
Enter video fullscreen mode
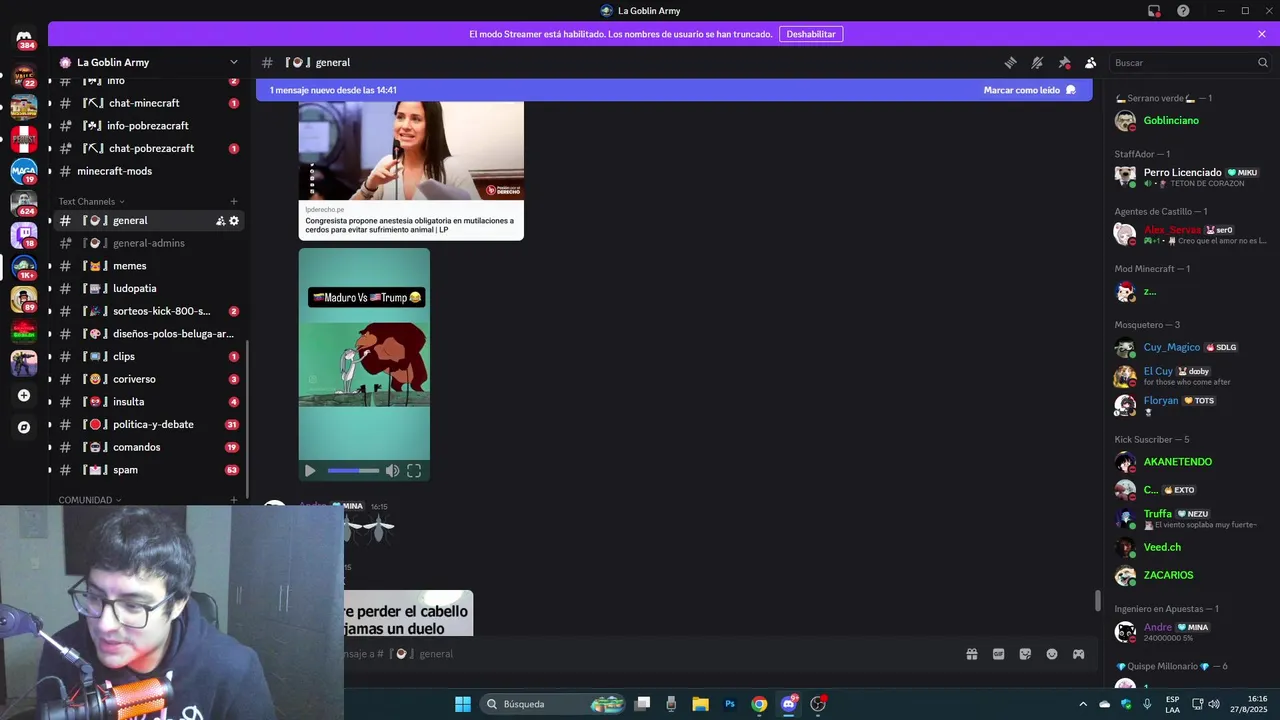point(414,471)
